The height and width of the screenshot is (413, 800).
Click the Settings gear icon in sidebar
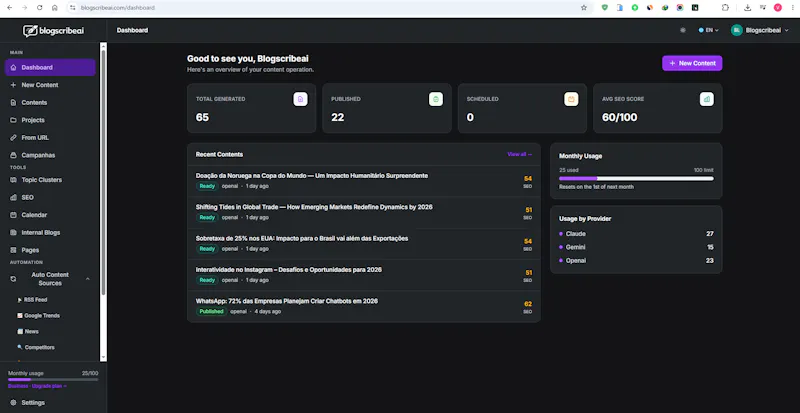13,402
